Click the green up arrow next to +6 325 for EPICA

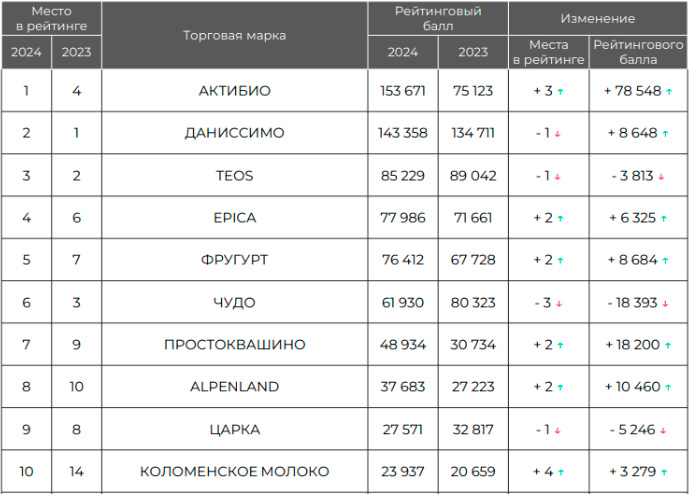pos(664,218)
